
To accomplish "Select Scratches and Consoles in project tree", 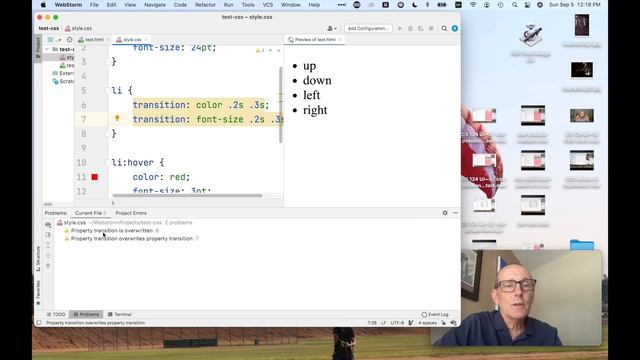I will 63,81.
